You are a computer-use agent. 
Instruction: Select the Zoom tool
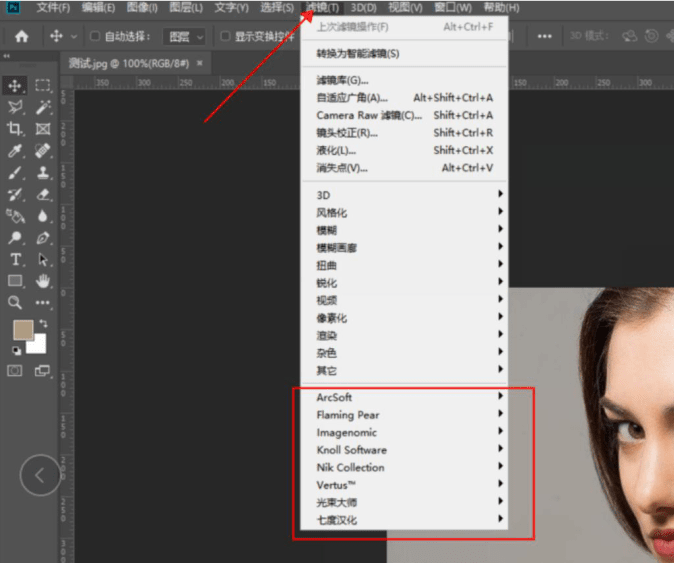tap(15, 302)
